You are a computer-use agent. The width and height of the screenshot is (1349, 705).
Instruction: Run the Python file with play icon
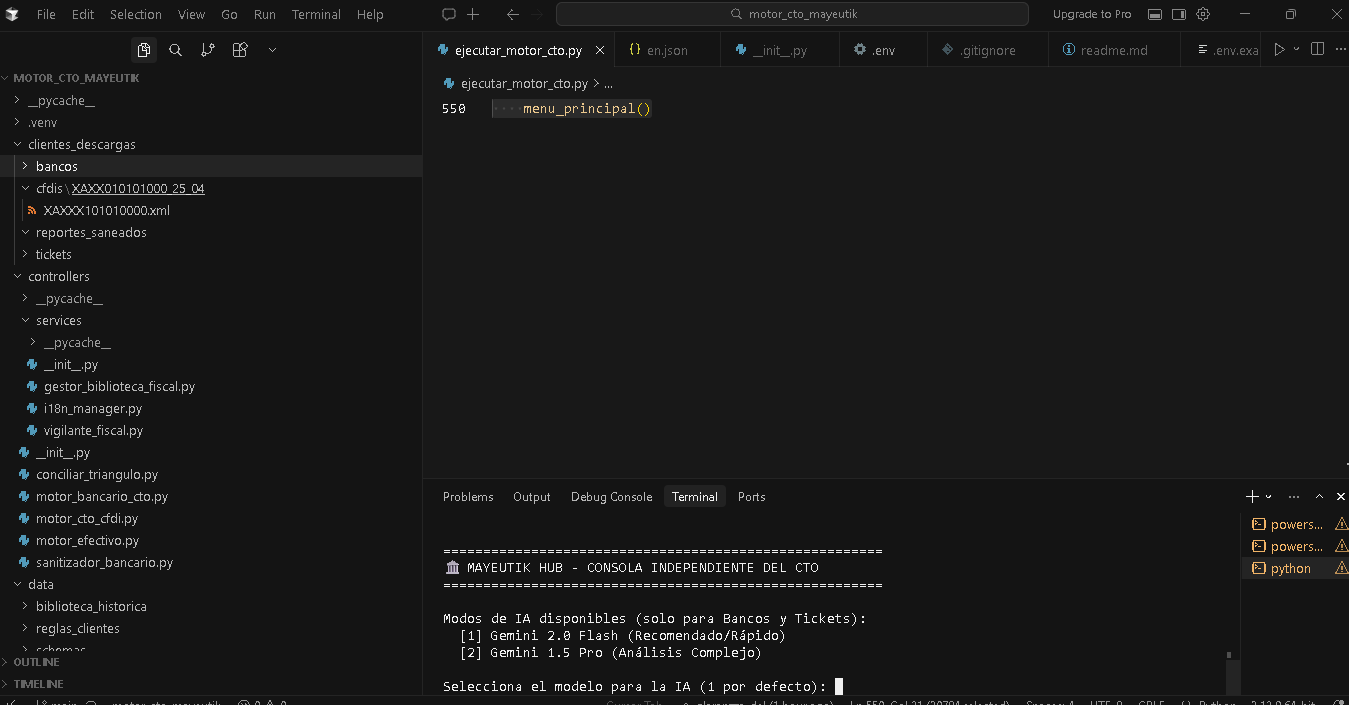pos(1279,49)
